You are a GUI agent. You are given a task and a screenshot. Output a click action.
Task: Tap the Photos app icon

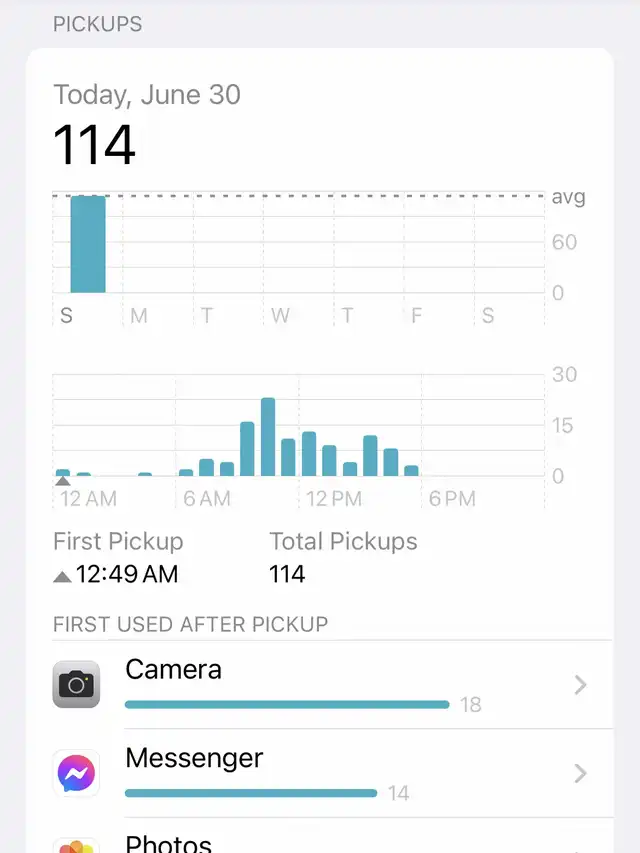[x=76, y=846]
